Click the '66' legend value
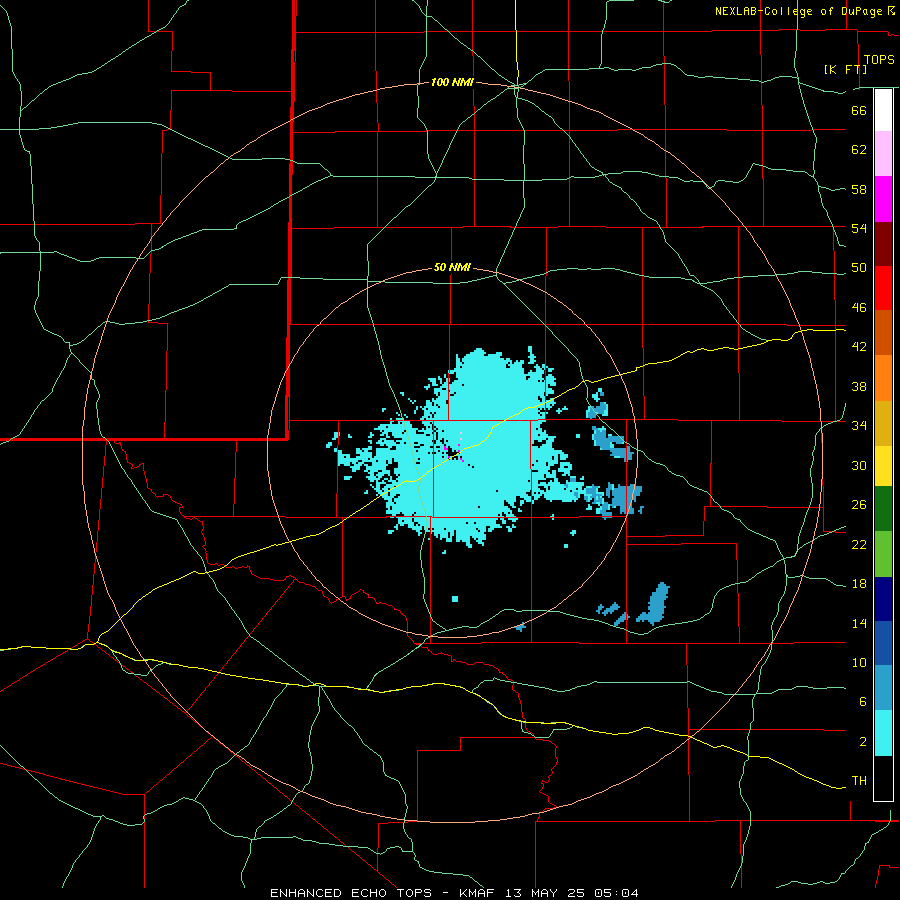Image resolution: width=900 pixels, height=900 pixels. click(x=859, y=110)
